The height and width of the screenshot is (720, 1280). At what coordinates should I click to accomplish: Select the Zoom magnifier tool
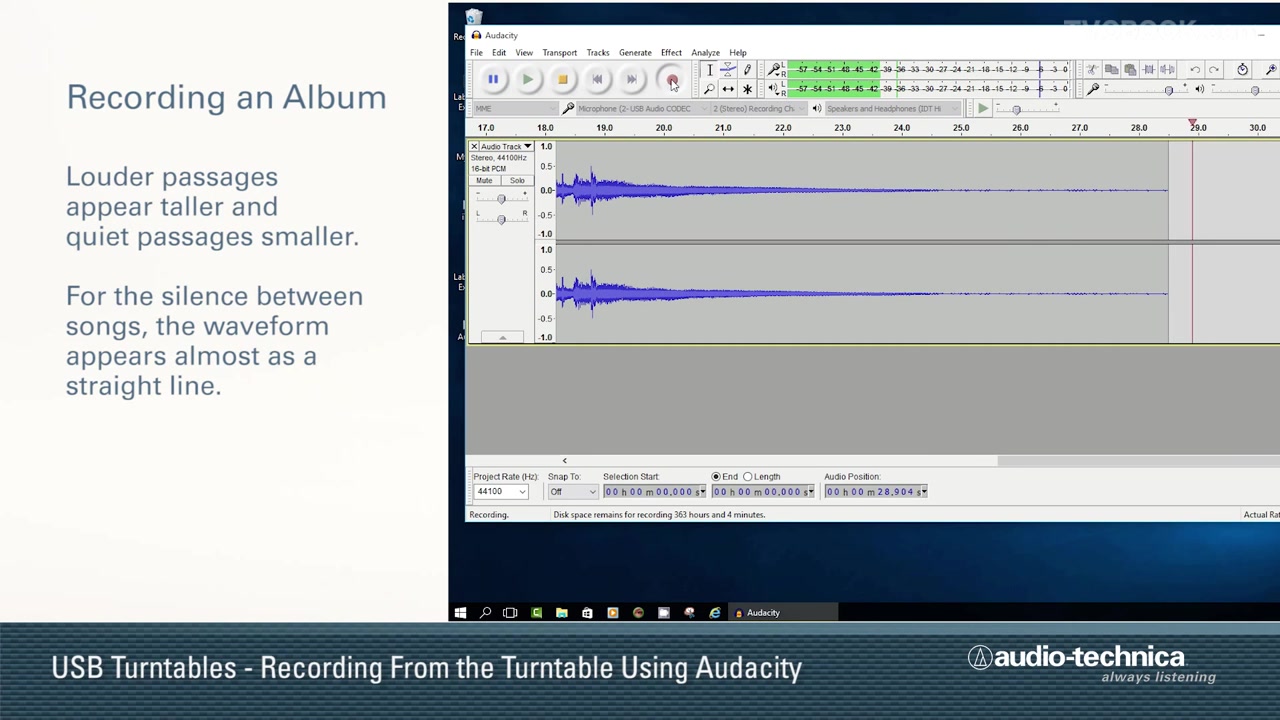coord(709,89)
